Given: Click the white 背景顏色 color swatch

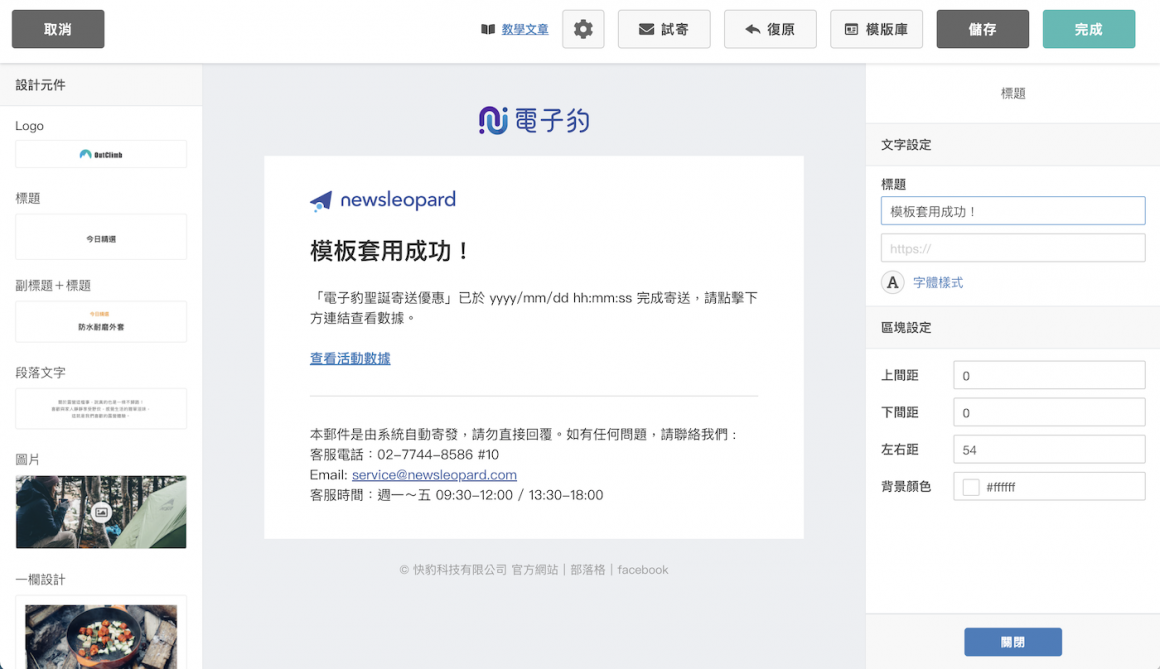Looking at the screenshot, I should coord(969,486).
